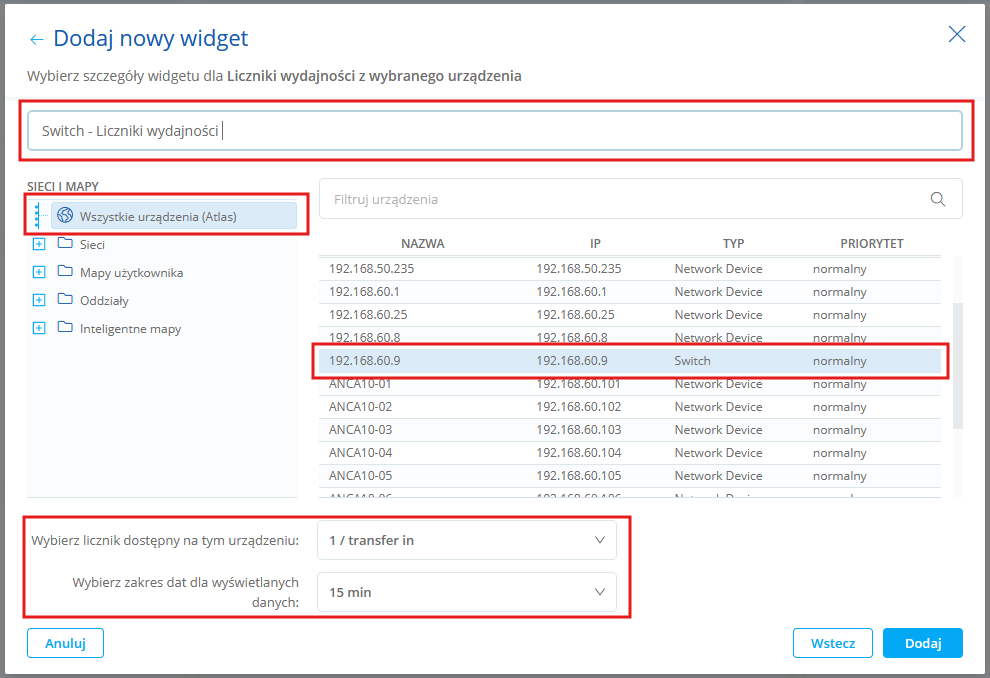Open the counter dropdown showing 1 / transfer in
The width and height of the screenshot is (990, 678).
466,540
